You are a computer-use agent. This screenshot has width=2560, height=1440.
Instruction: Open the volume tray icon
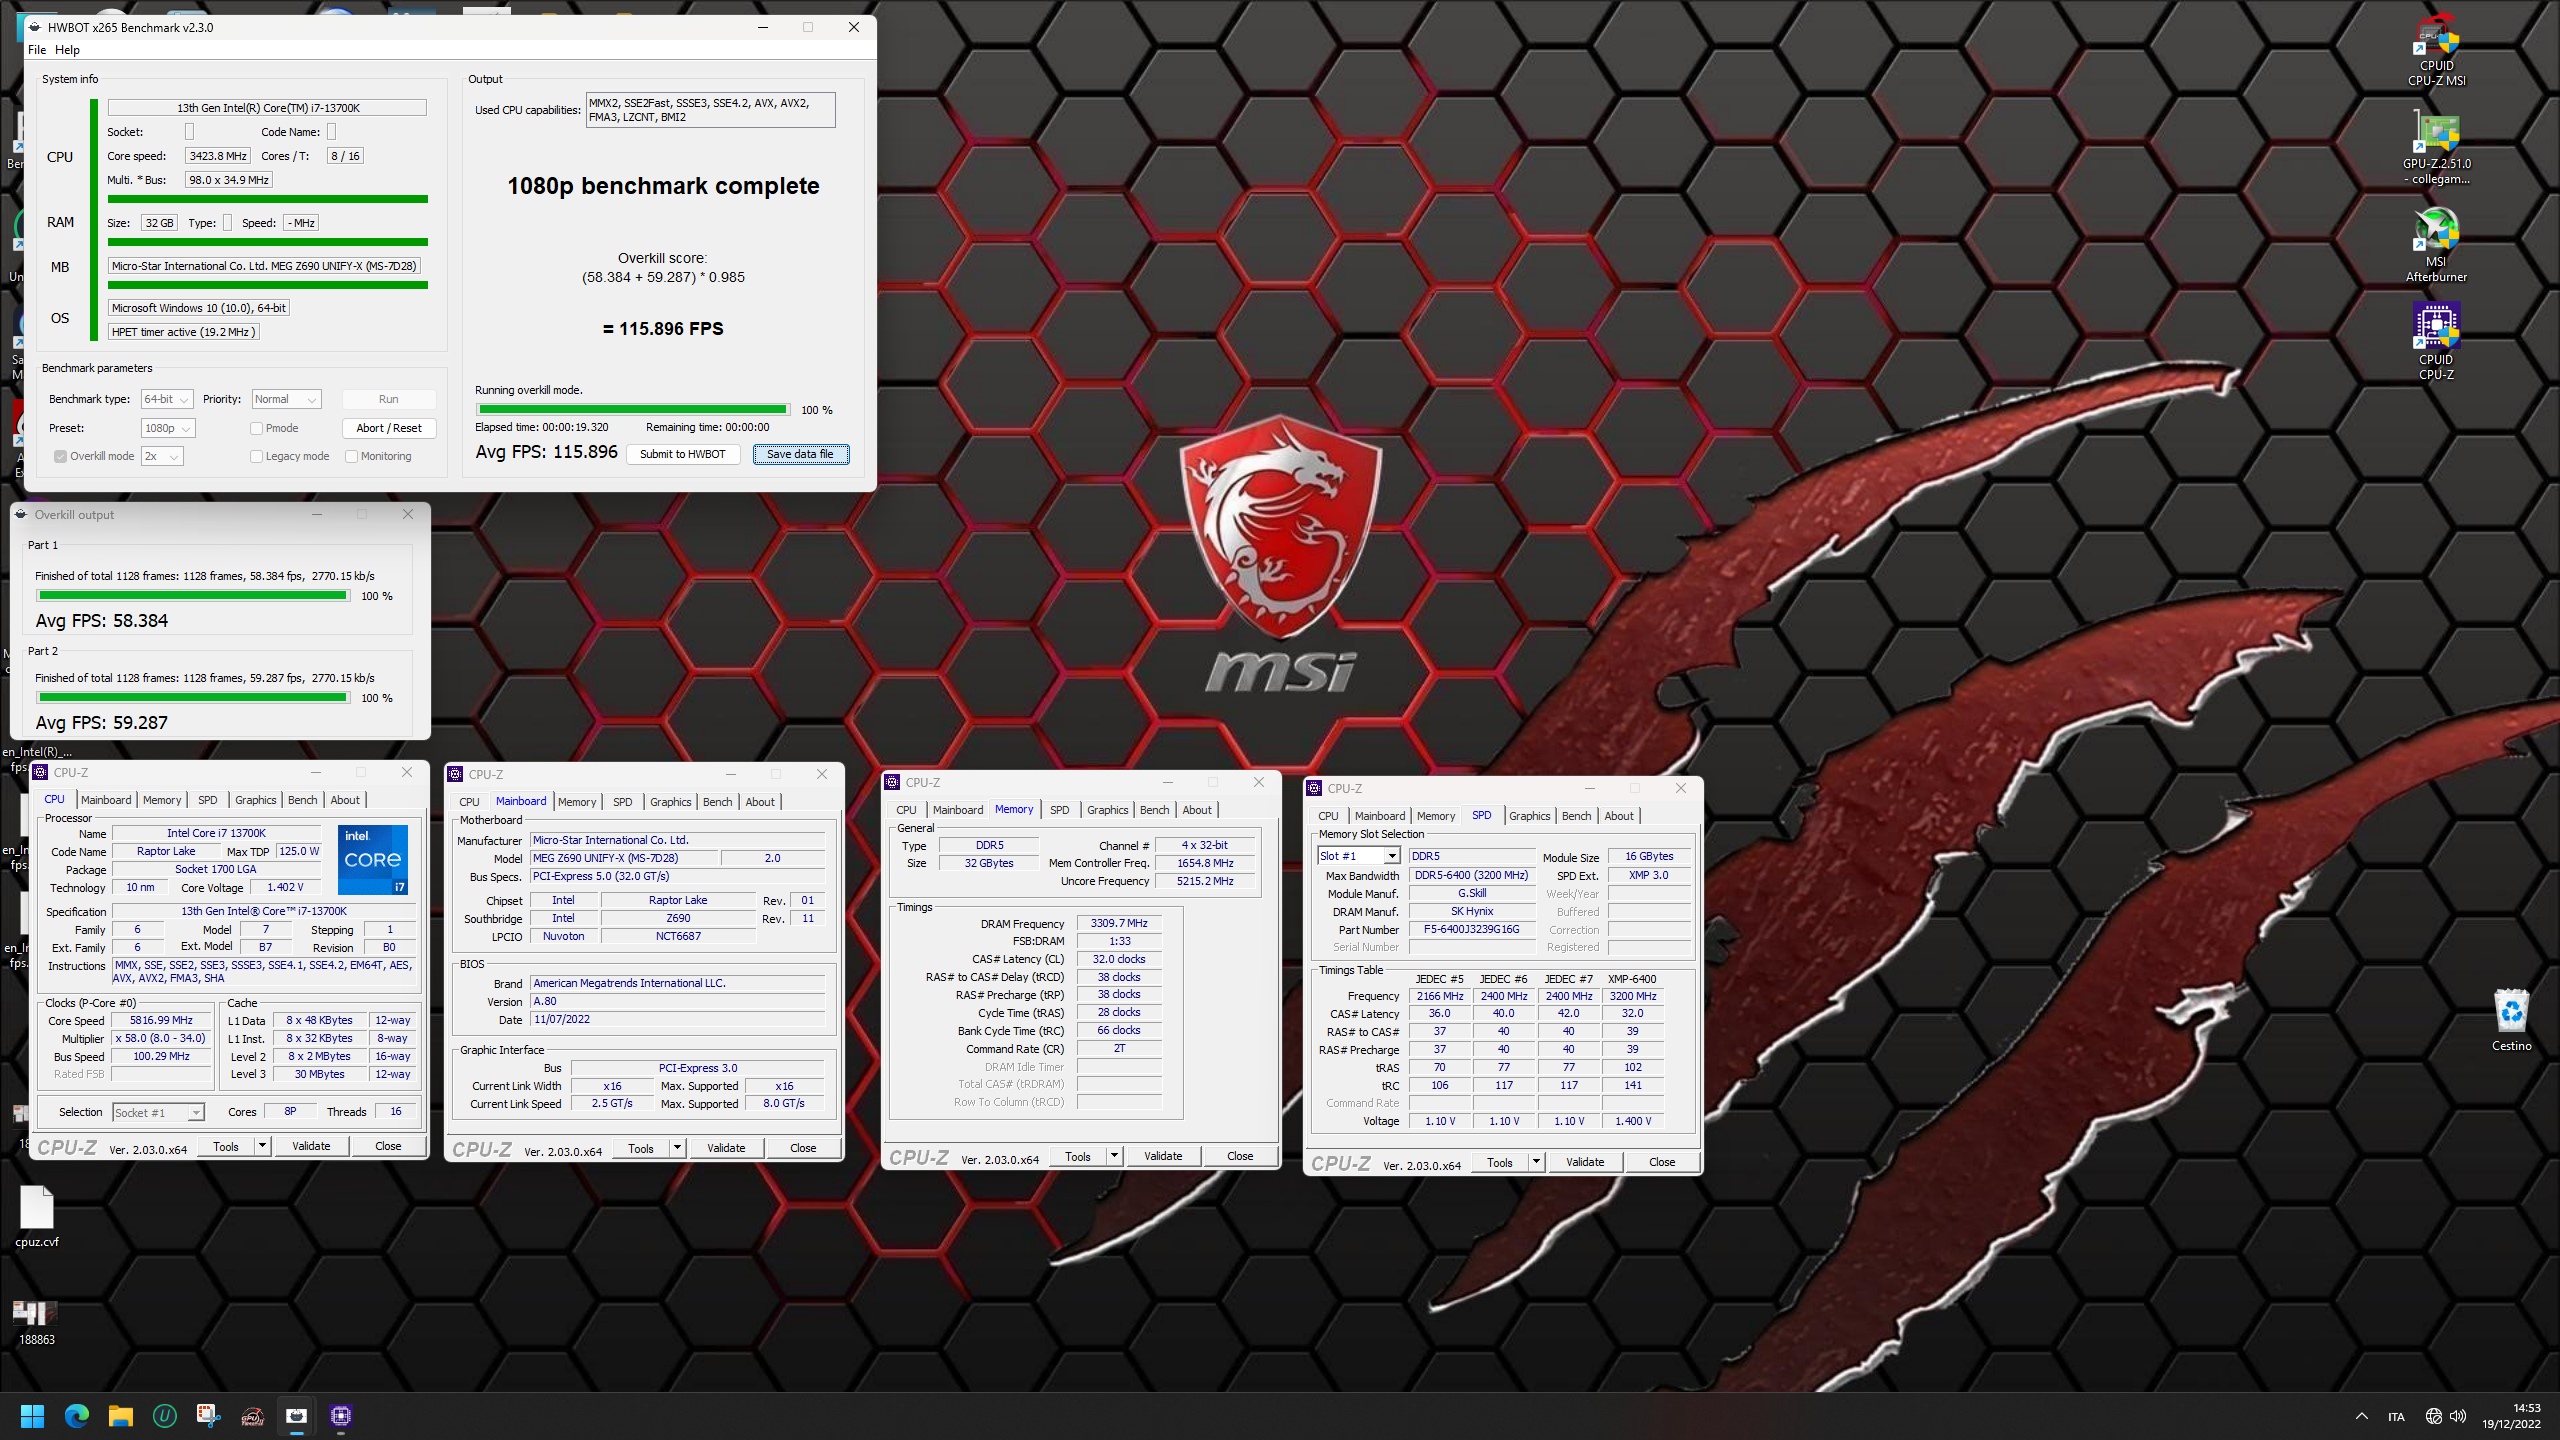point(2458,1416)
